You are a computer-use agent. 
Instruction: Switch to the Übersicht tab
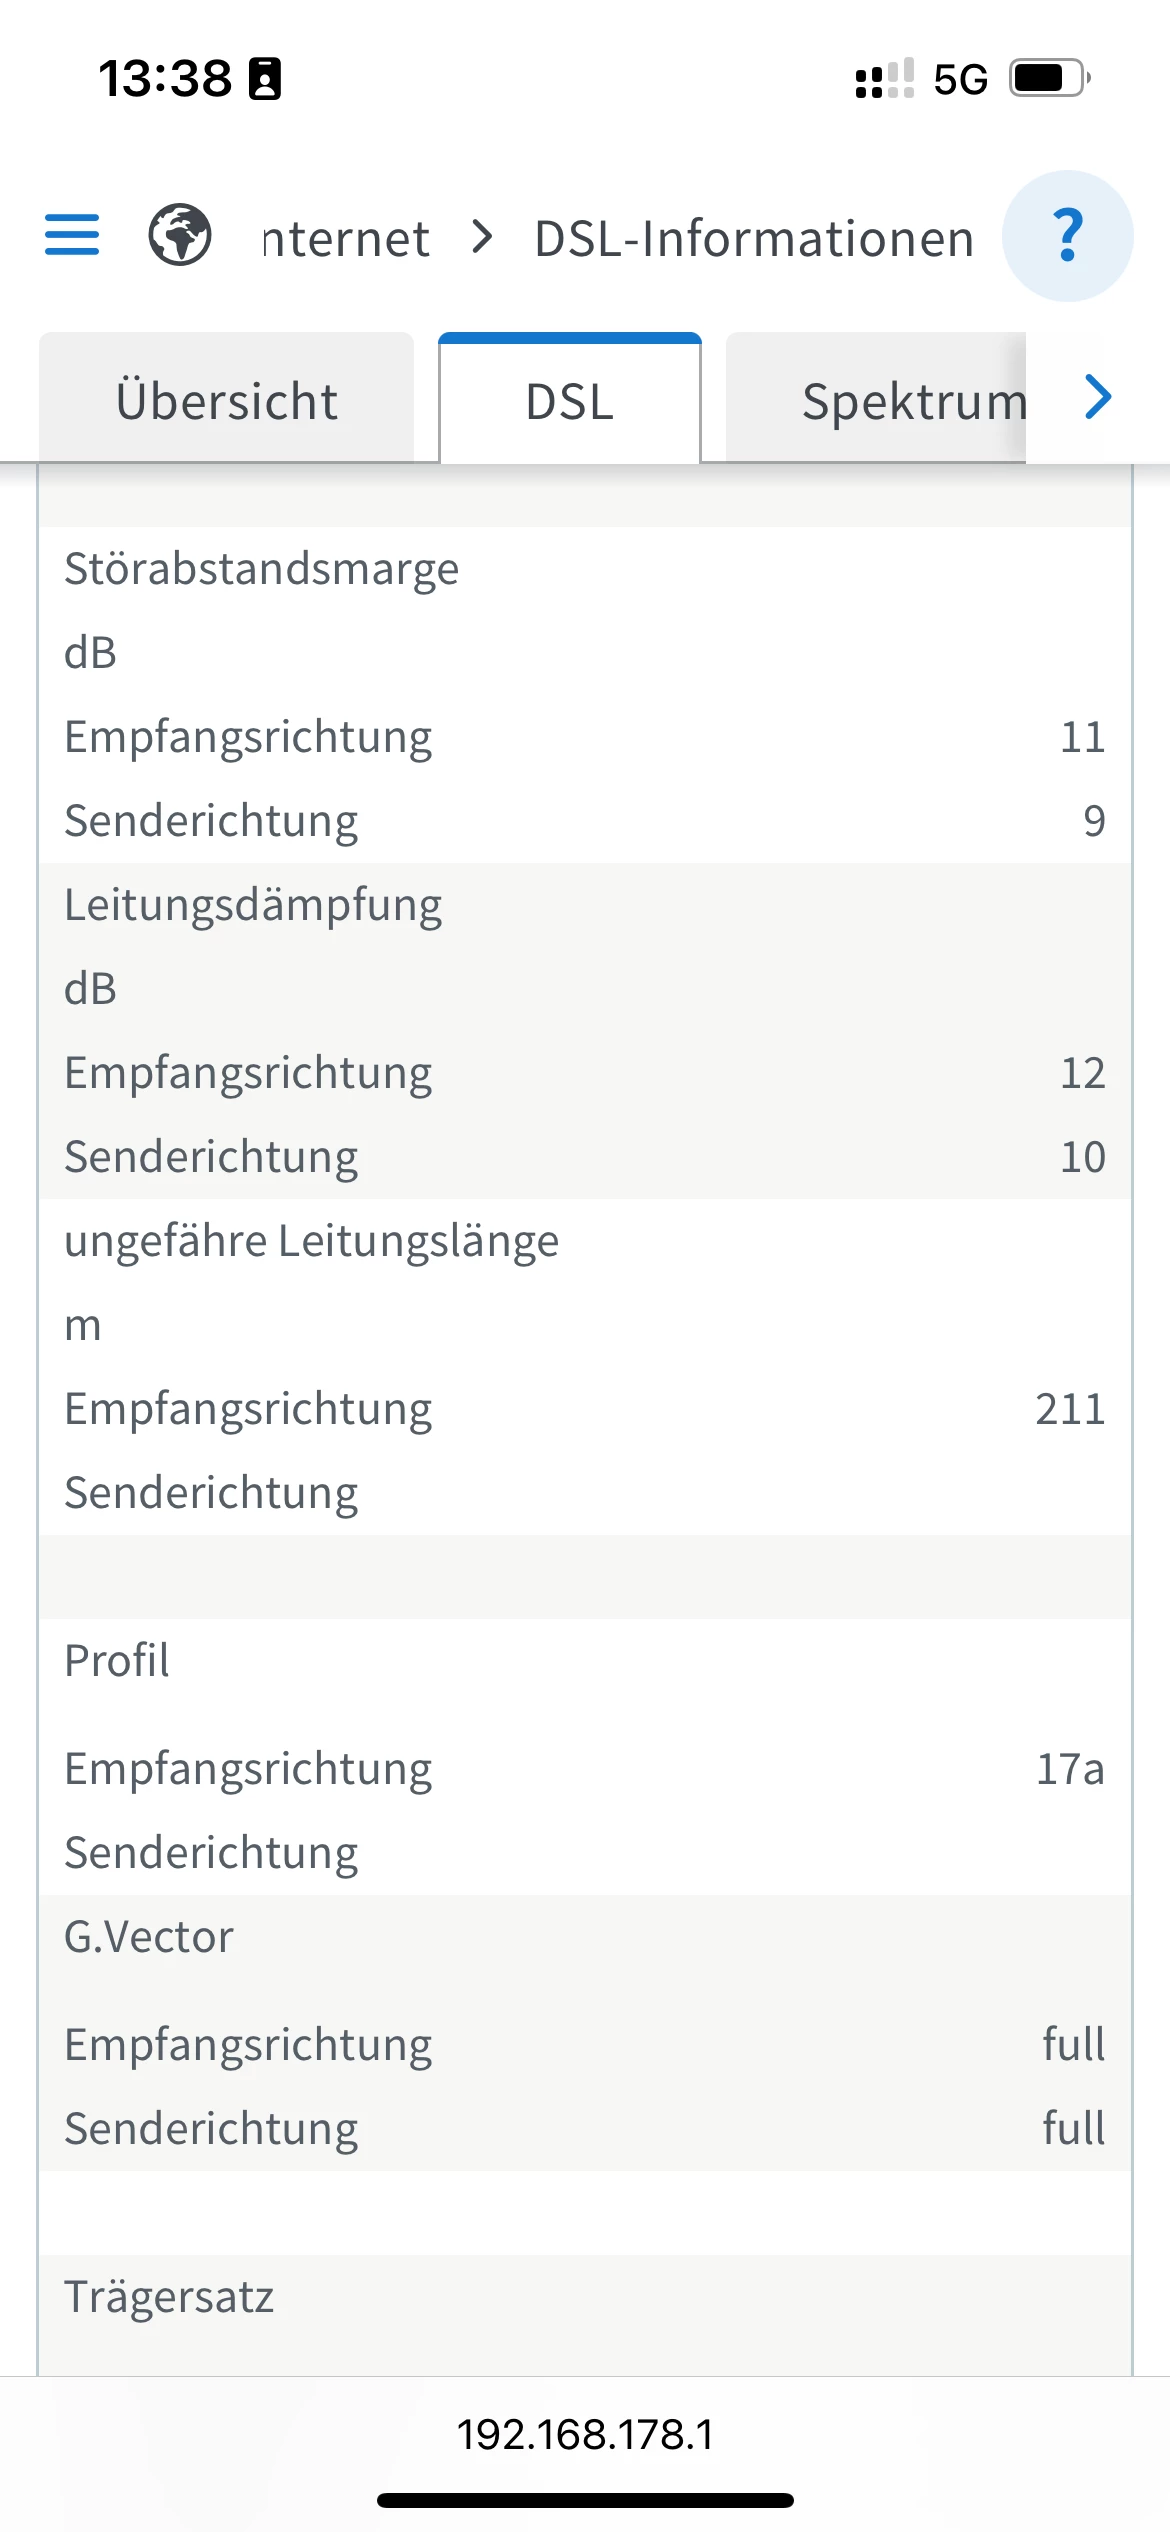(227, 401)
